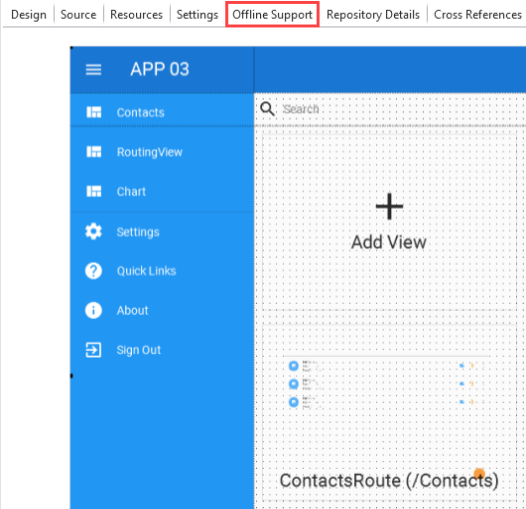Click the search magnifier icon
This screenshot has height=509, width=526.
click(267, 109)
